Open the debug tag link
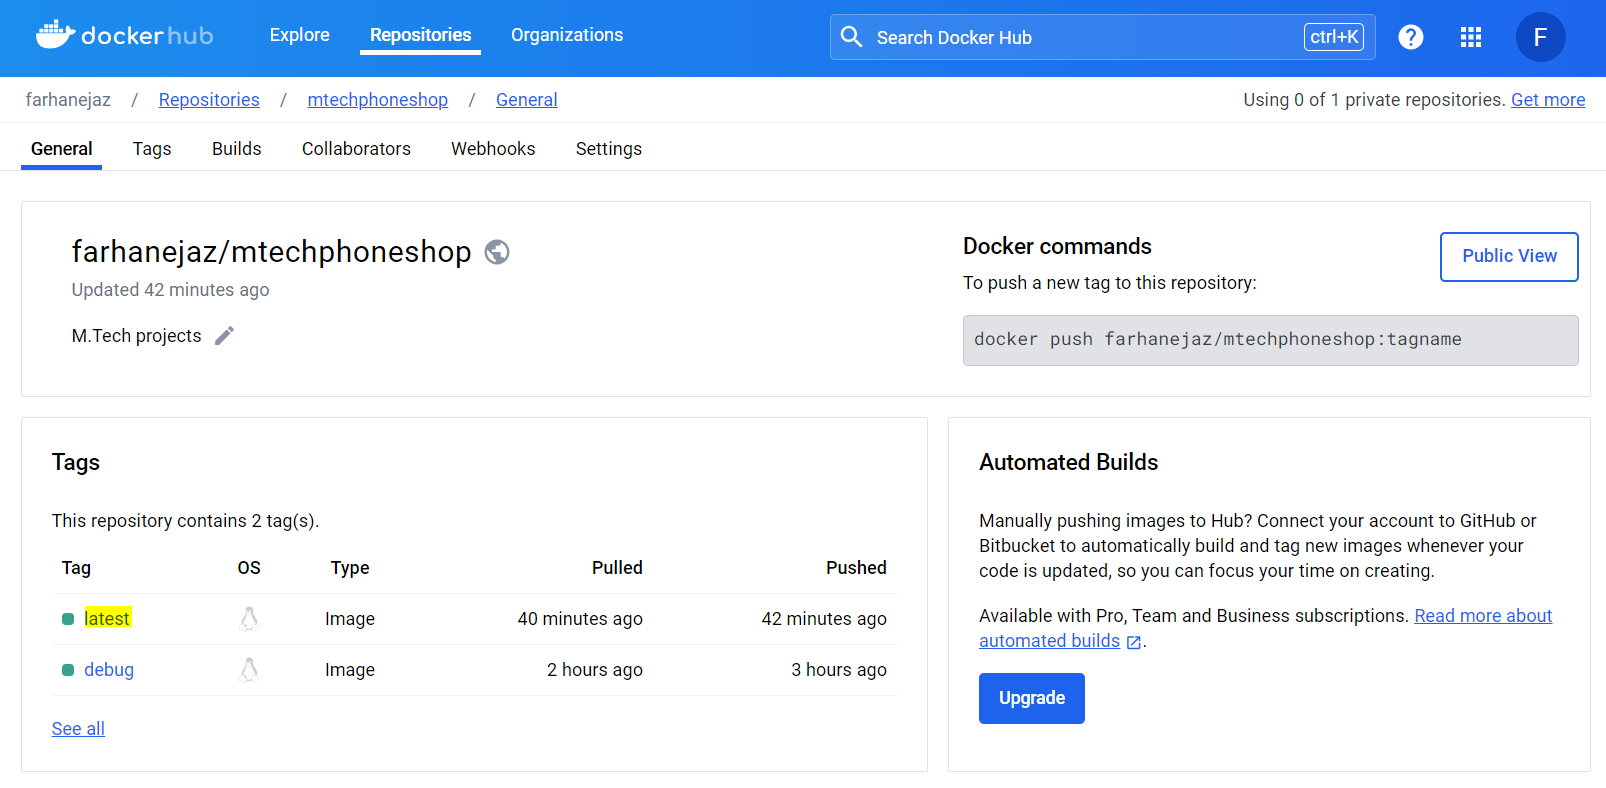This screenshot has width=1606, height=788. pyautogui.click(x=109, y=670)
